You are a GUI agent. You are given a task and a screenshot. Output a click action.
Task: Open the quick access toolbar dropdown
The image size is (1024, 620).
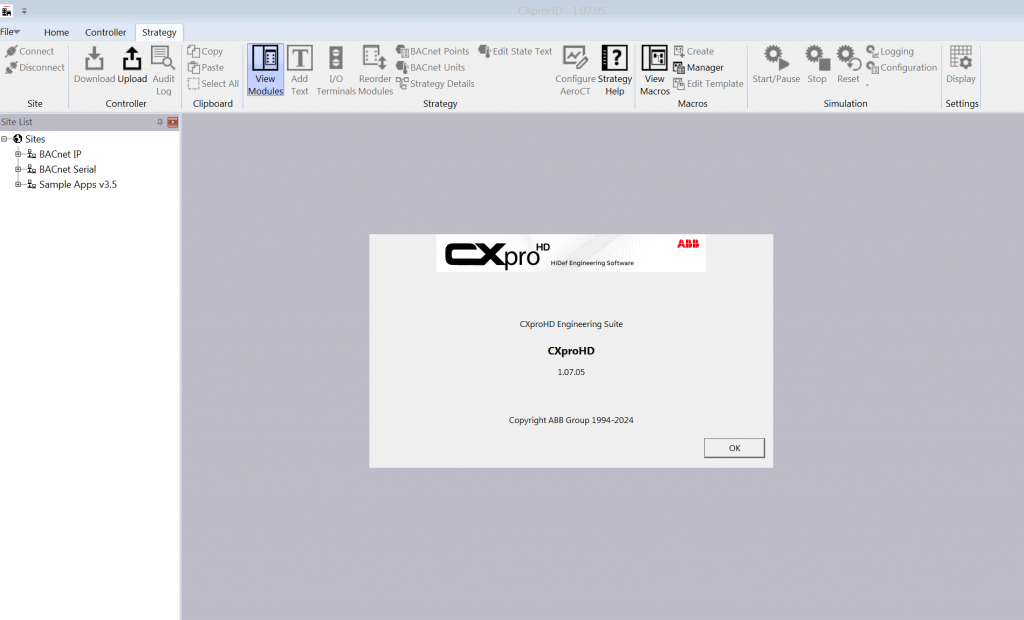click(x=24, y=11)
